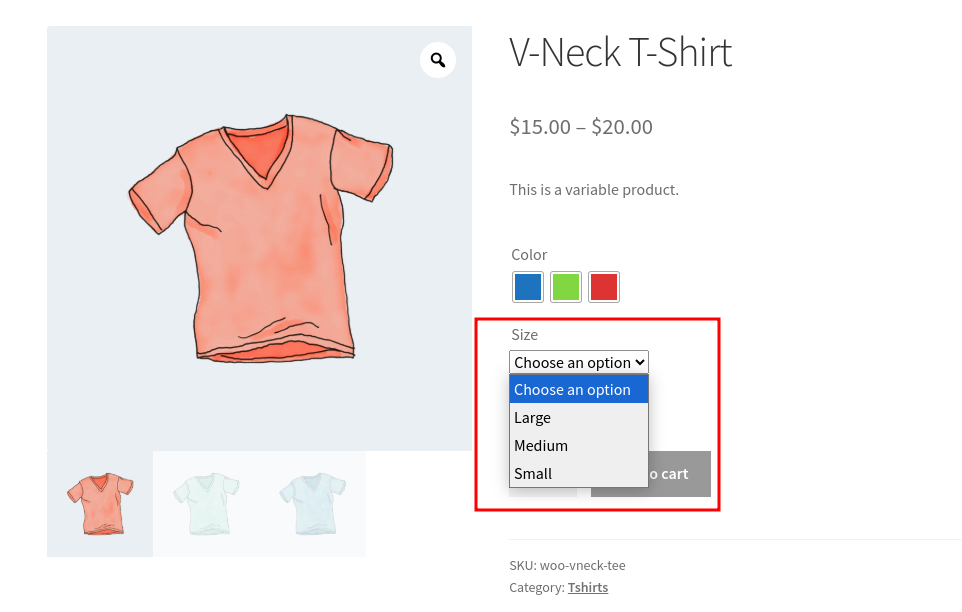The image size is (962, 612).
Task: Click the Add to cart button
Action: [679, 474]
